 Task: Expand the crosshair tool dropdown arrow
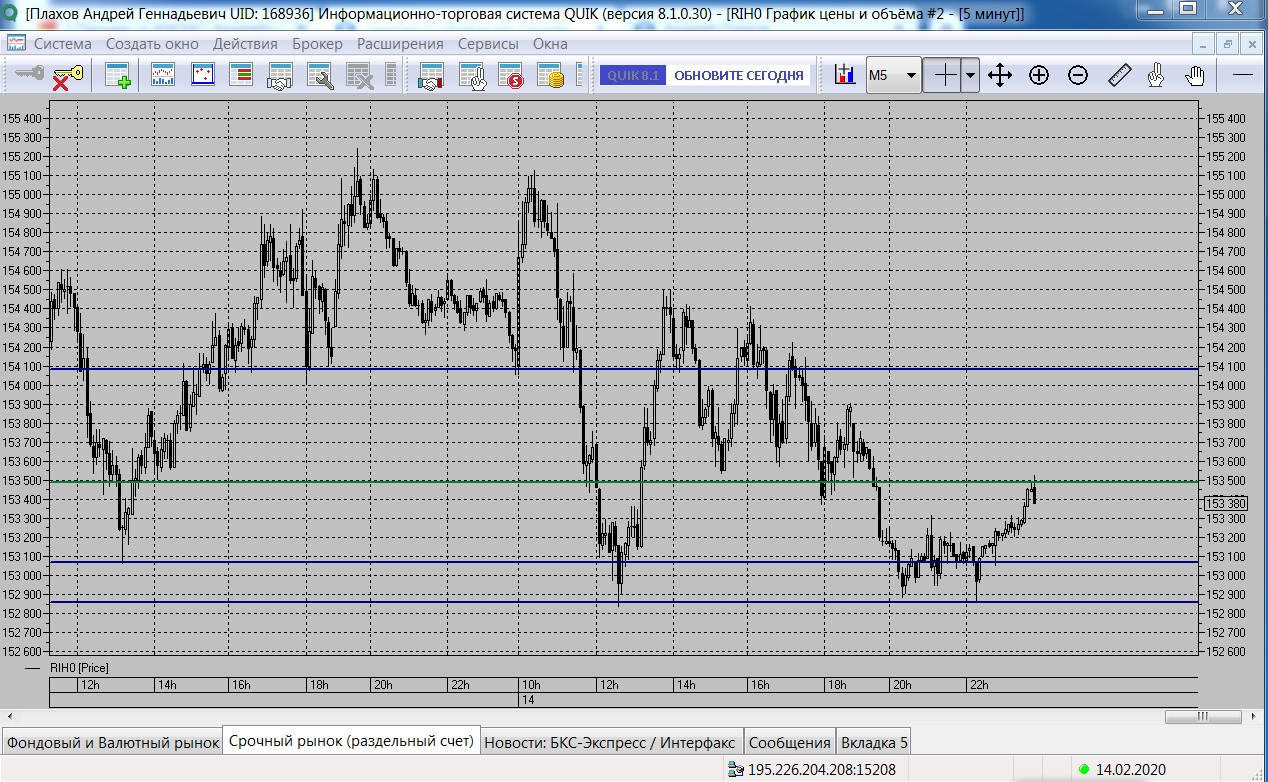pos(970,75)
